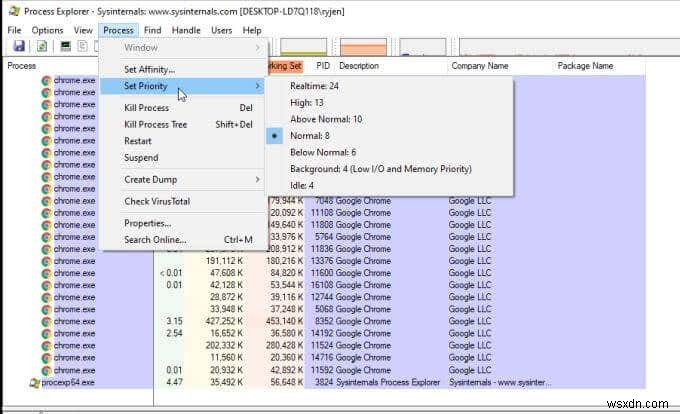
Task: Click the 453,140 K working set cell
Action: click(x=284, y=322)
